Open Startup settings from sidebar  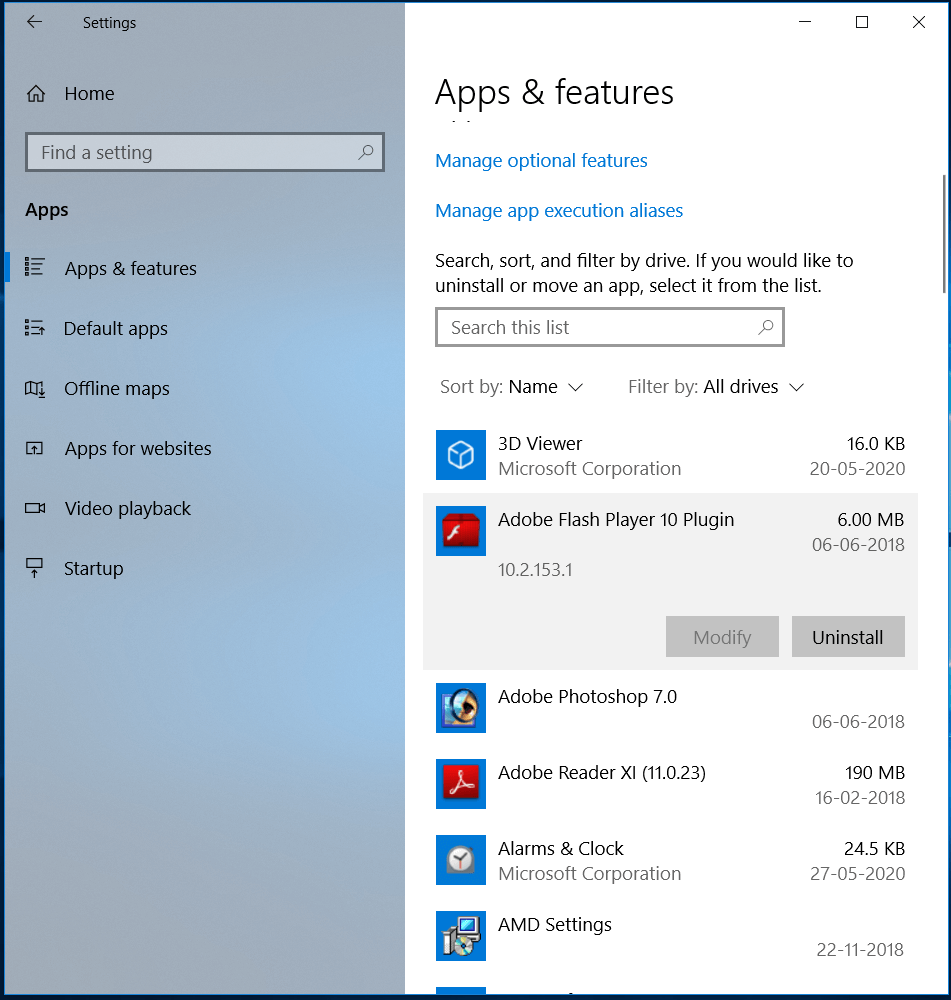pos(95,568)
